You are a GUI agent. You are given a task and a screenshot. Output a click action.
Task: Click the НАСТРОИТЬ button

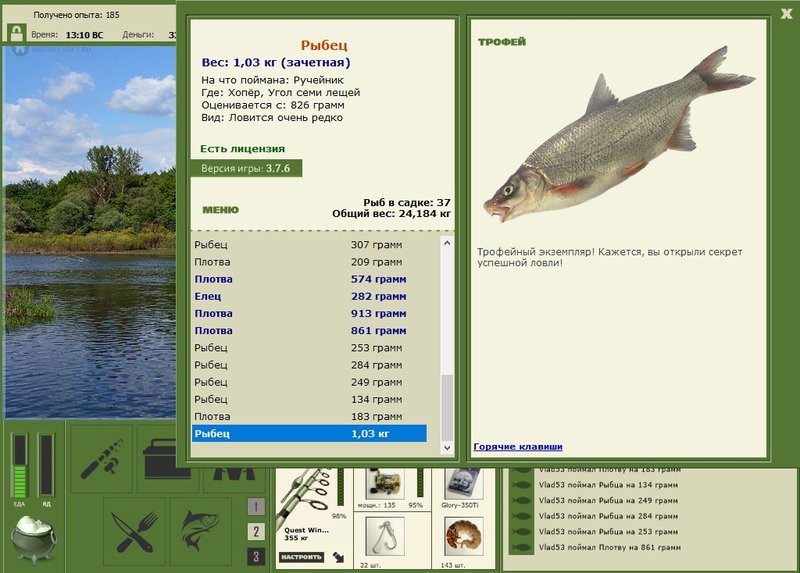point(302,557)
